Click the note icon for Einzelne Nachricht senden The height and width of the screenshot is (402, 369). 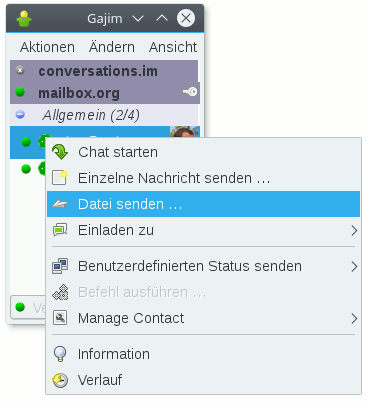(60, 178)
